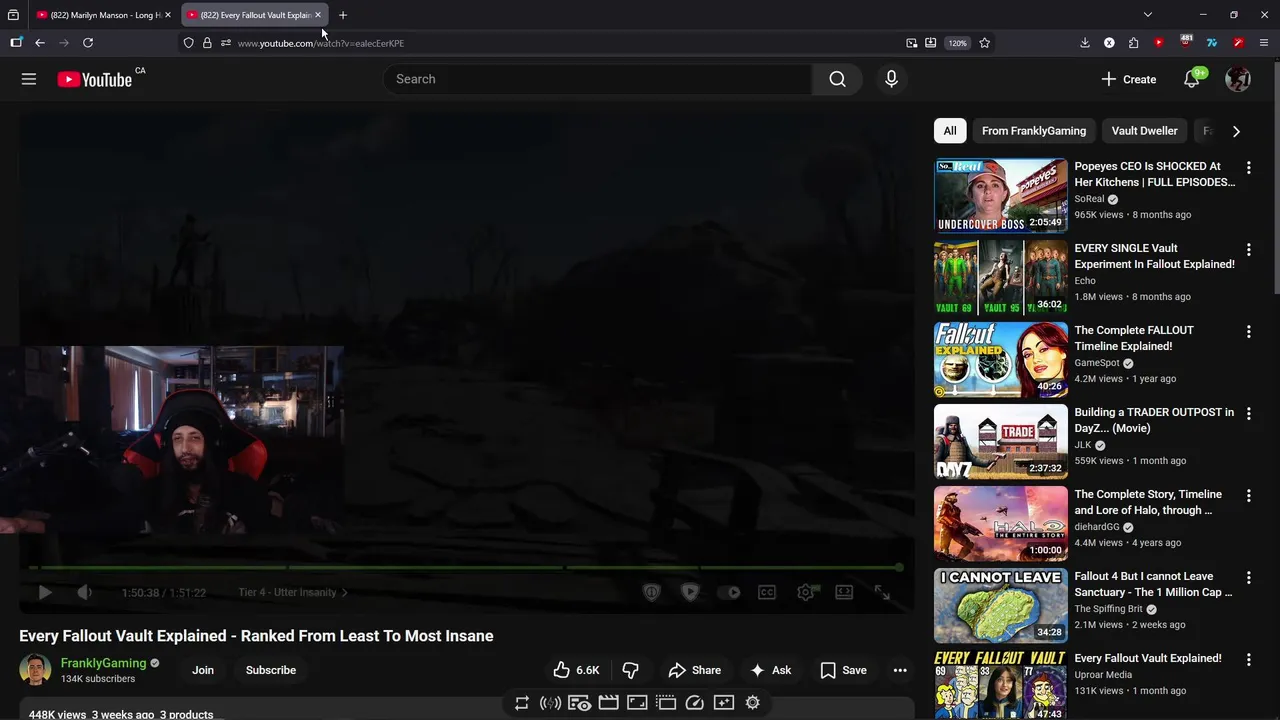1280x720 pixels.
Task: Toggle loop icon in the enhancer toolbar
Action: click(x=522, y=703)
